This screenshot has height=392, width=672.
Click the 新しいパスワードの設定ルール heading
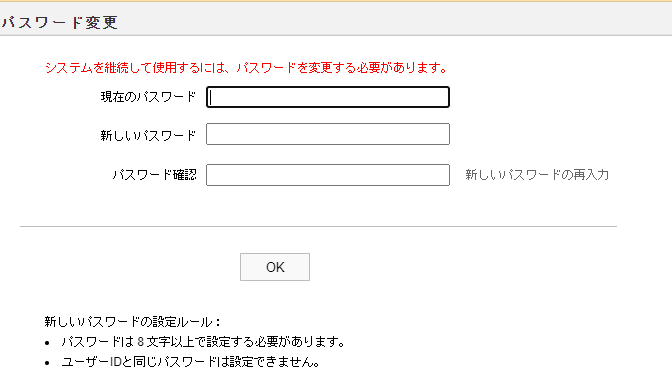(132, 322)
